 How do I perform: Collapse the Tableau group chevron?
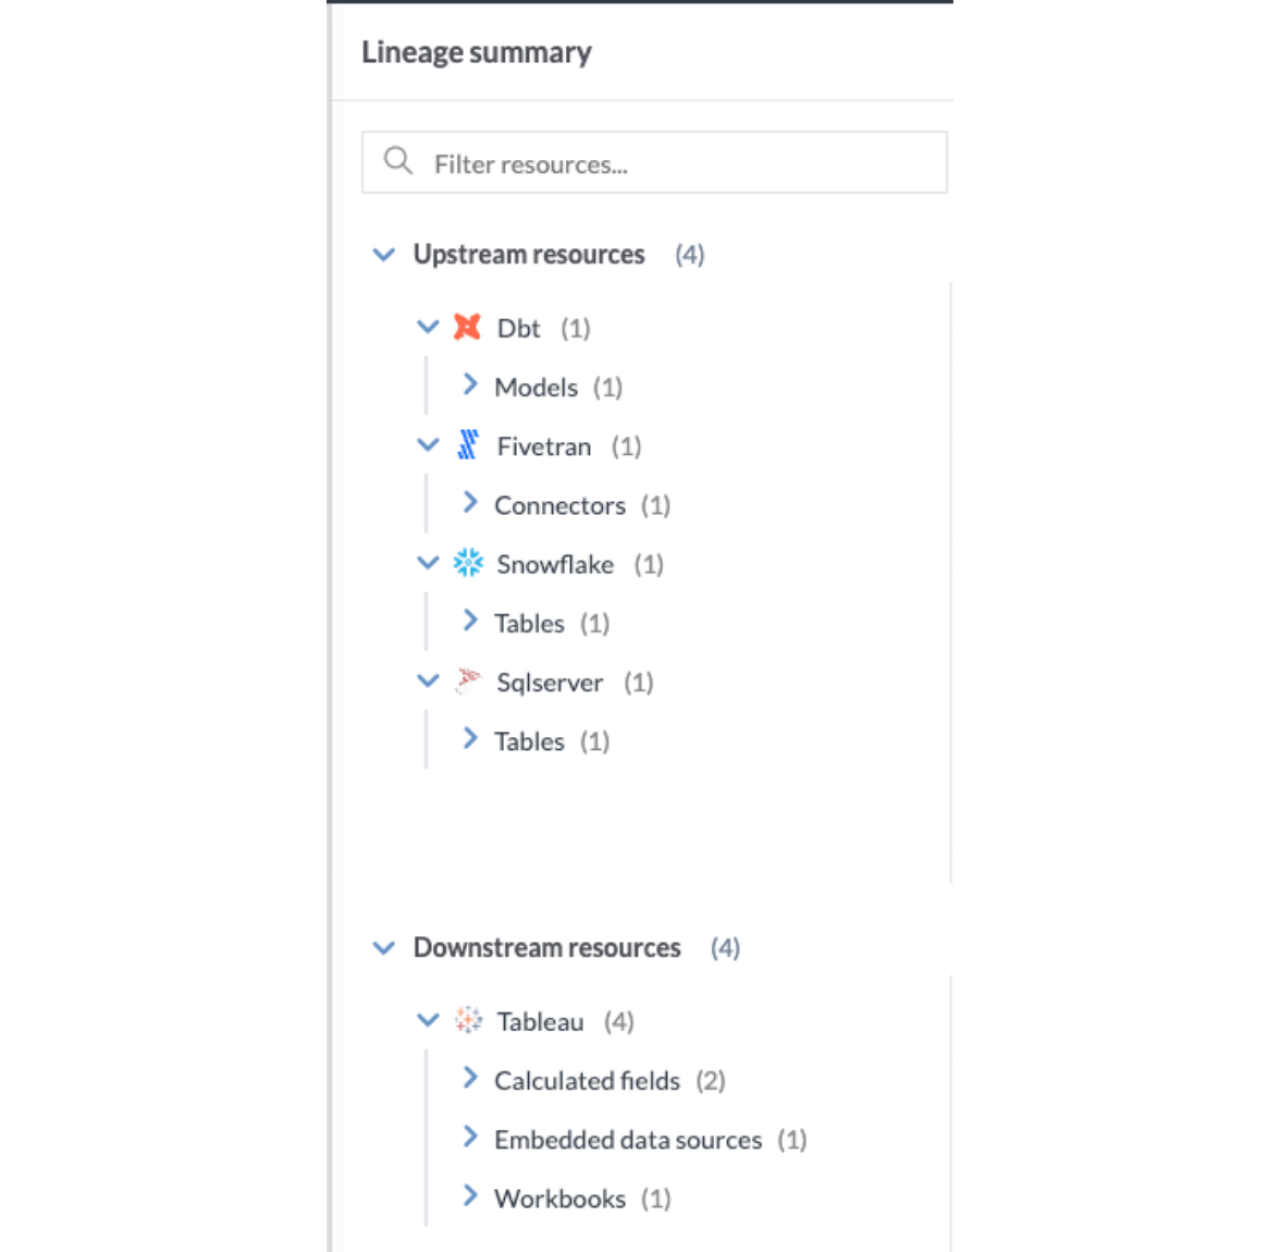pos(427,1020)
